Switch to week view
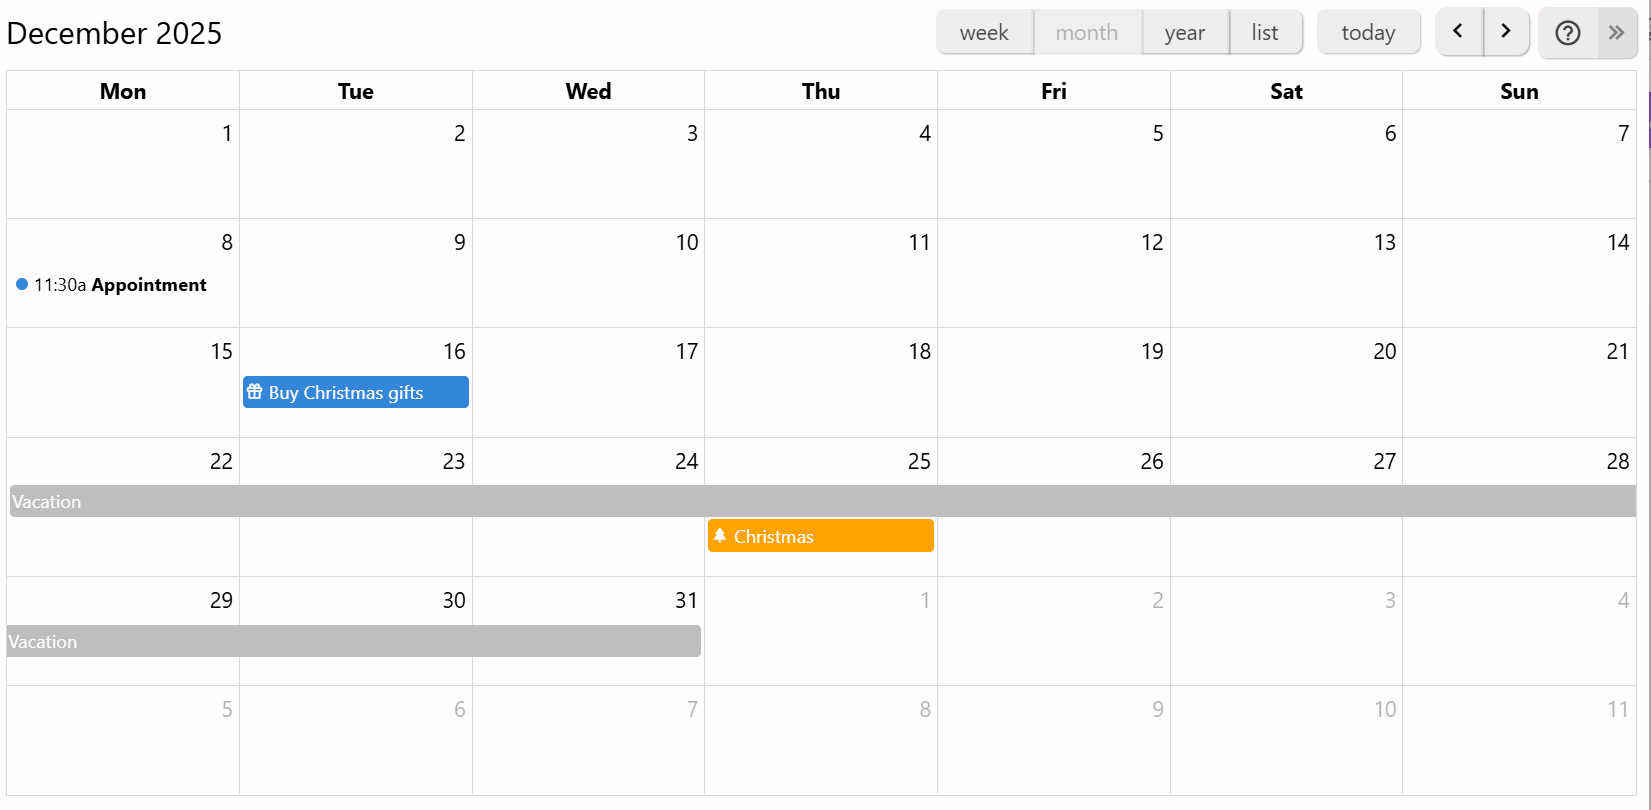The image size is (1651, 810). pos(984,33)
